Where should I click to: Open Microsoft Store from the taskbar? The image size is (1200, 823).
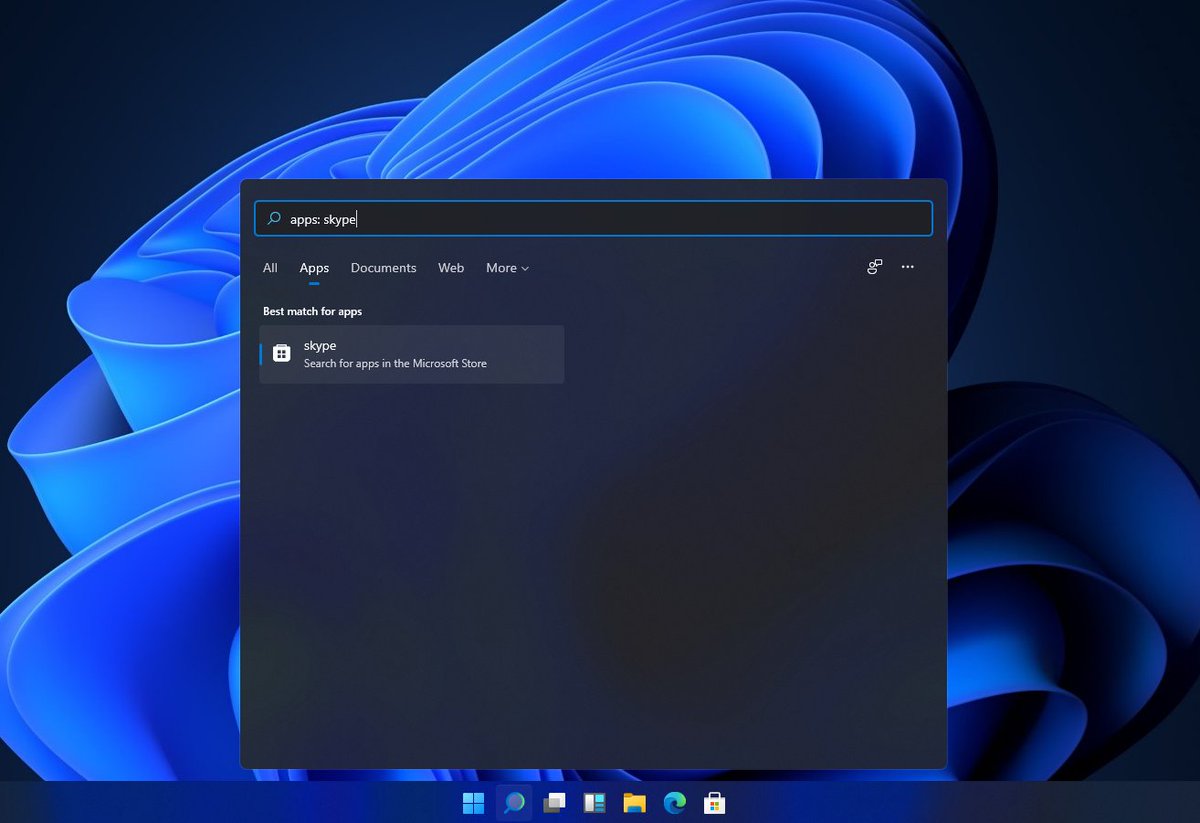click(715, 803)
